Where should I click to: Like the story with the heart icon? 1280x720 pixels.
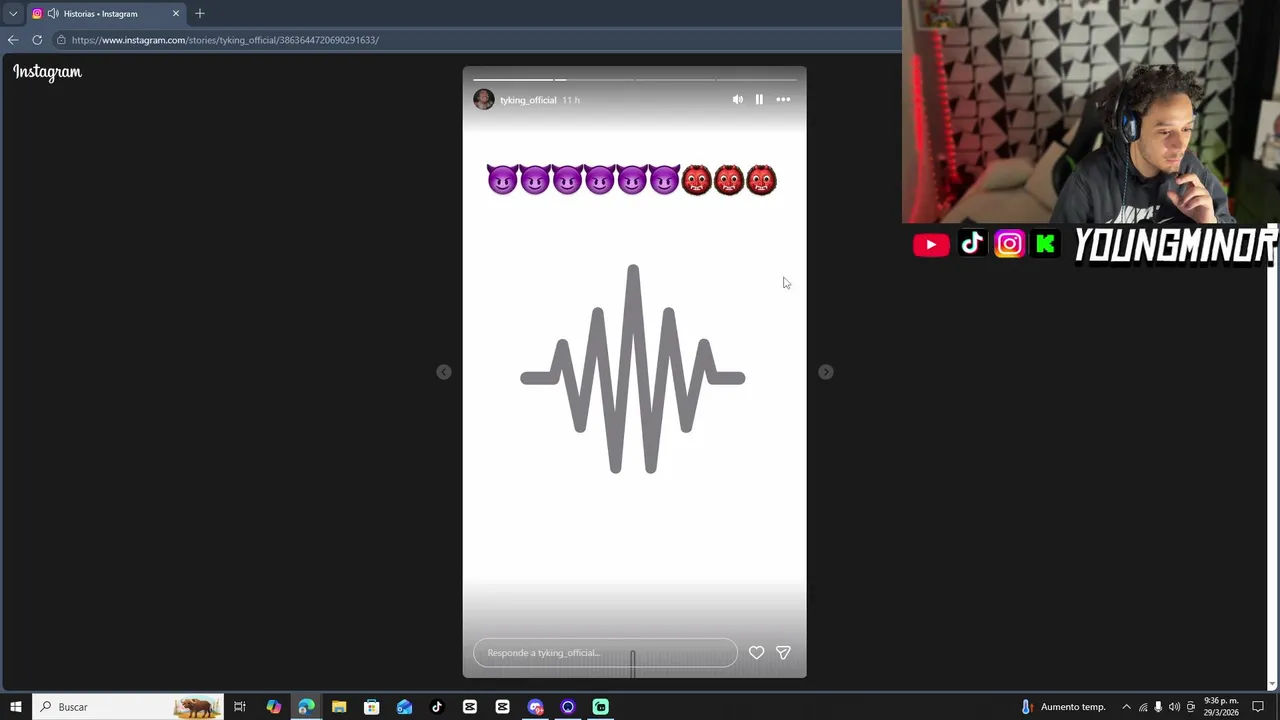(x=756, y=653)
